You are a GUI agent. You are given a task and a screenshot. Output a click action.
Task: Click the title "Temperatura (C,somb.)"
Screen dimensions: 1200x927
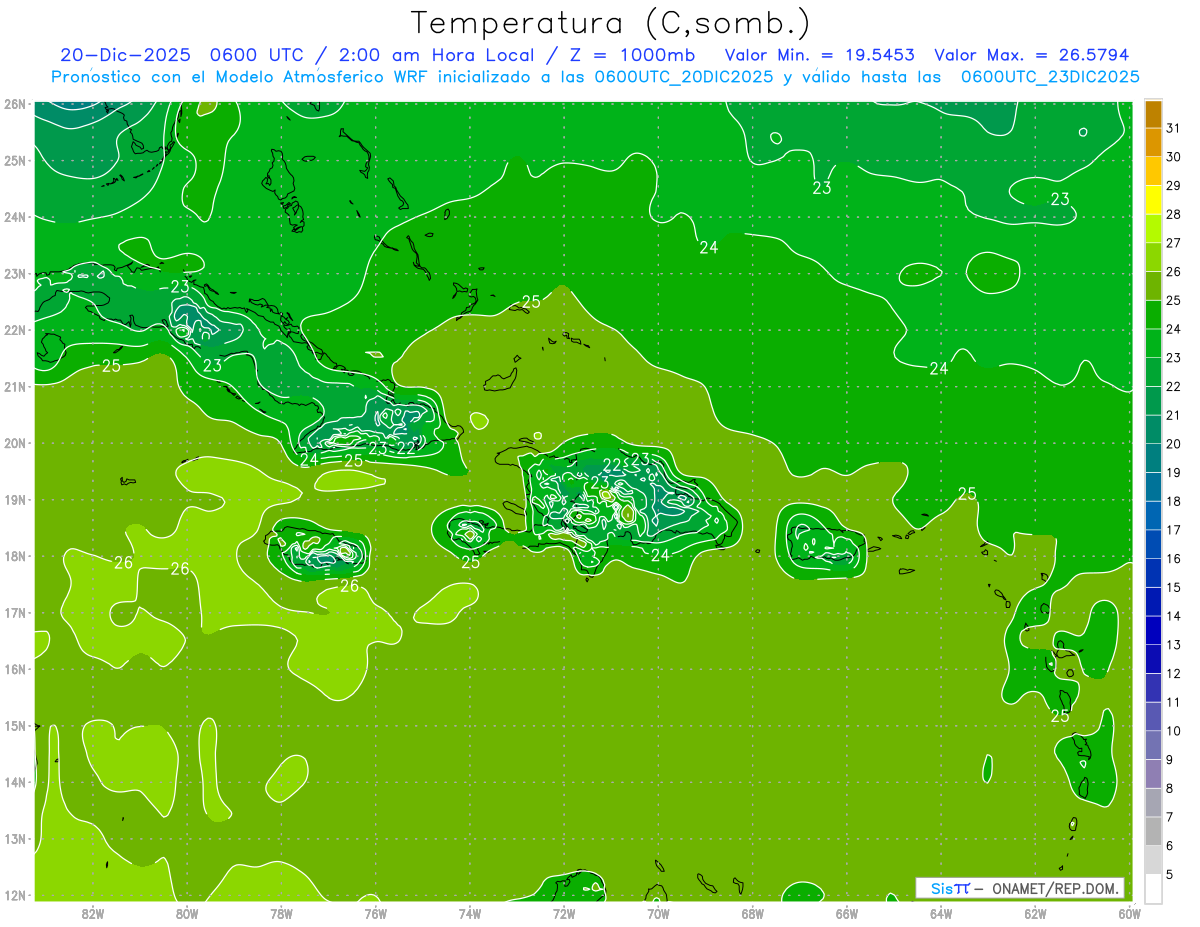tap(611, 24)
